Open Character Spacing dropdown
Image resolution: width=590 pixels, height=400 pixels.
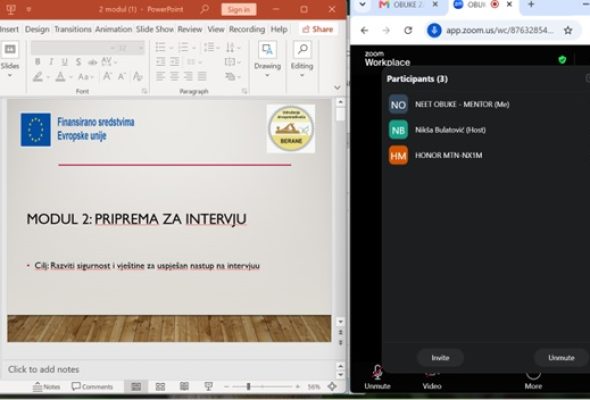point(109,62)
